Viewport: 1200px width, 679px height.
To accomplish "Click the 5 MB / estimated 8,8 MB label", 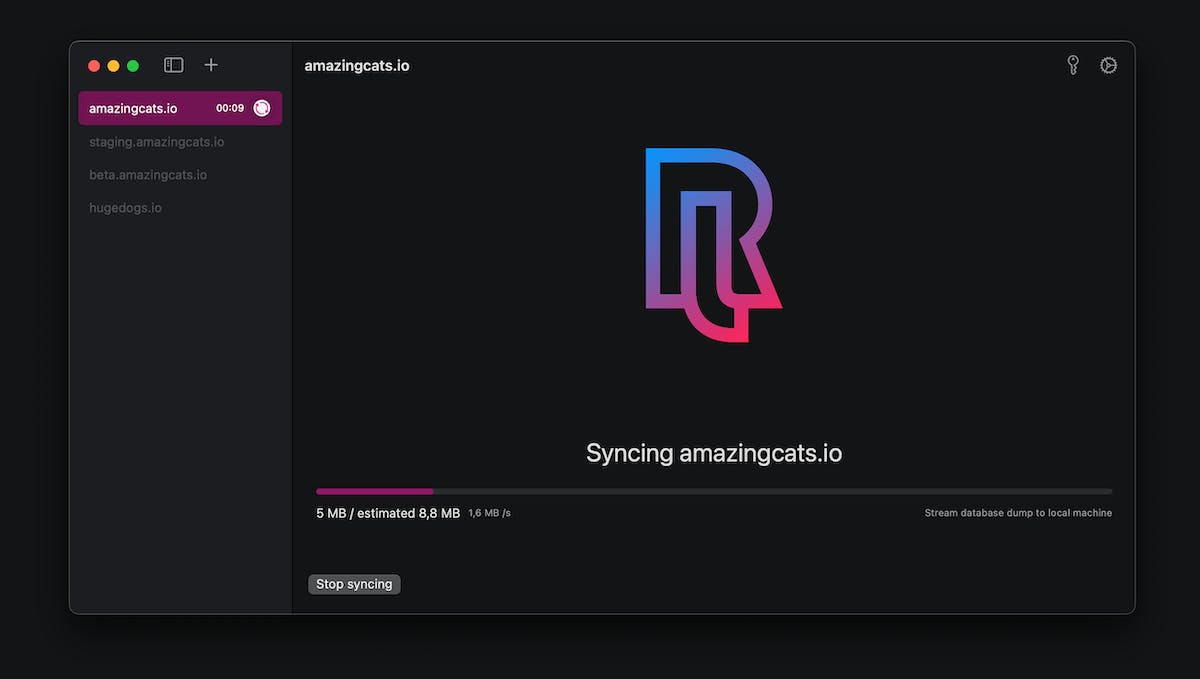I will point(388,513).
